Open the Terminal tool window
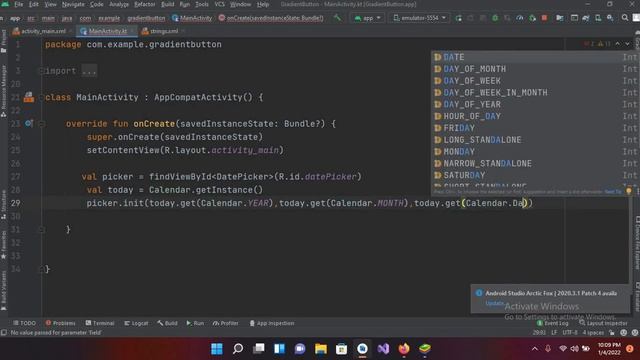This screenshot has height=360, width=640. tap(100, 323)
